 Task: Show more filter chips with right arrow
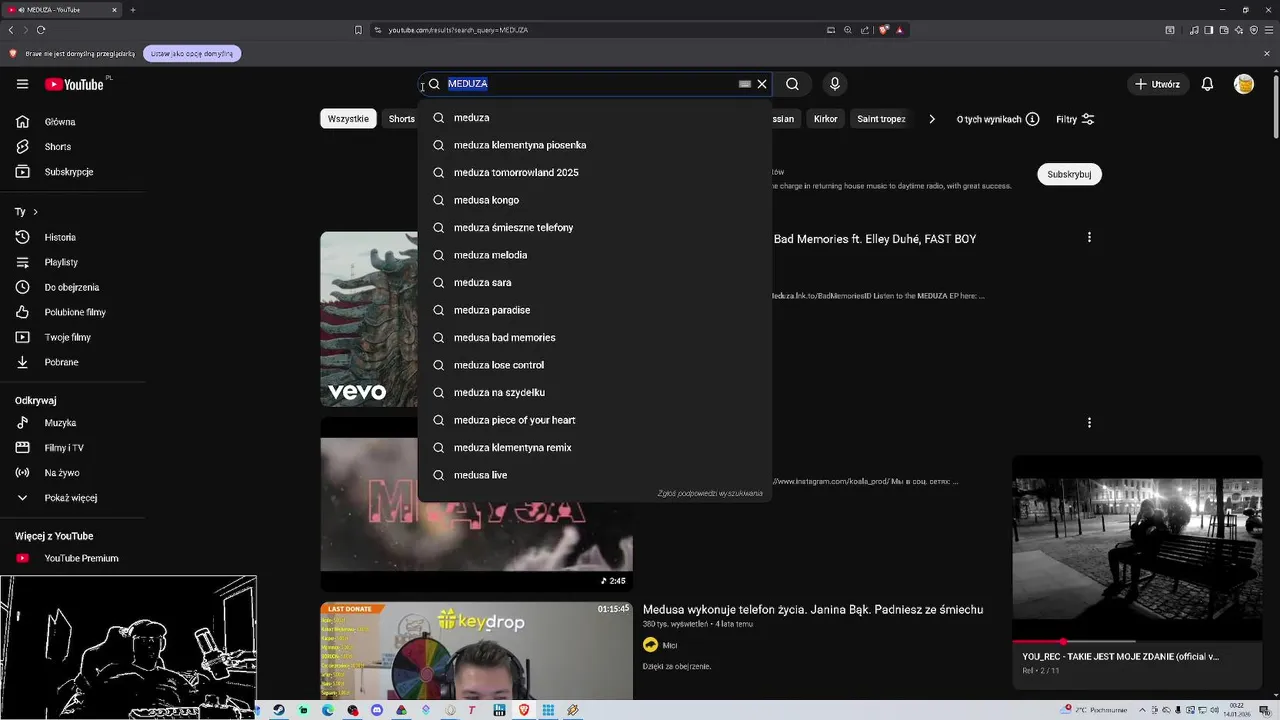point(932,119)
